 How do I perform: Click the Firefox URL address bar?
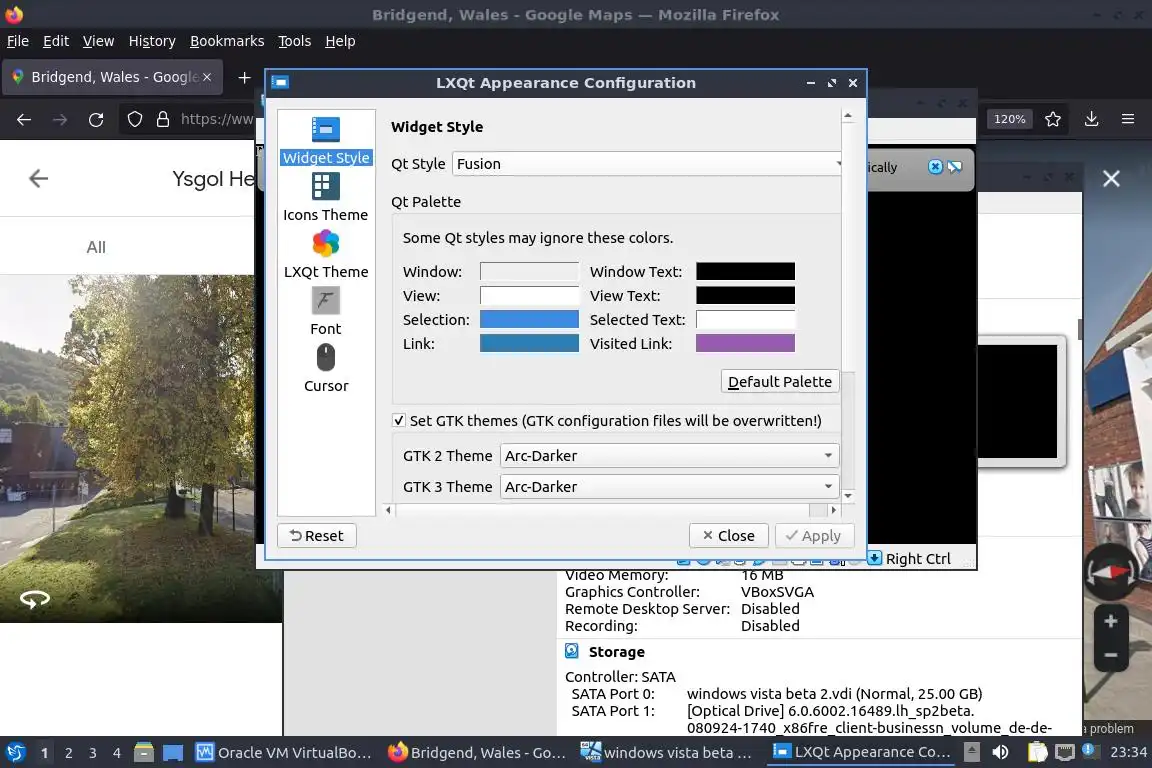[216, 119]
